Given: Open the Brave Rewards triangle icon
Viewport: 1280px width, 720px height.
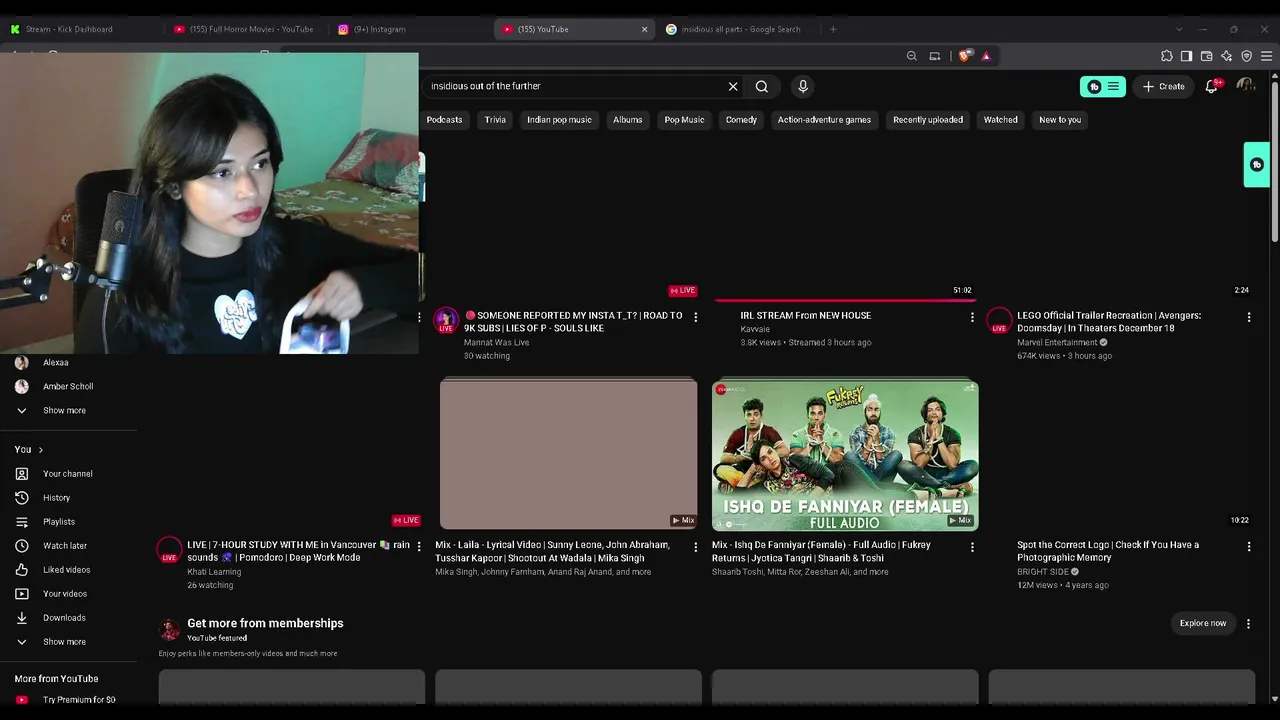Looking at the screenshot, I should 986,56.
